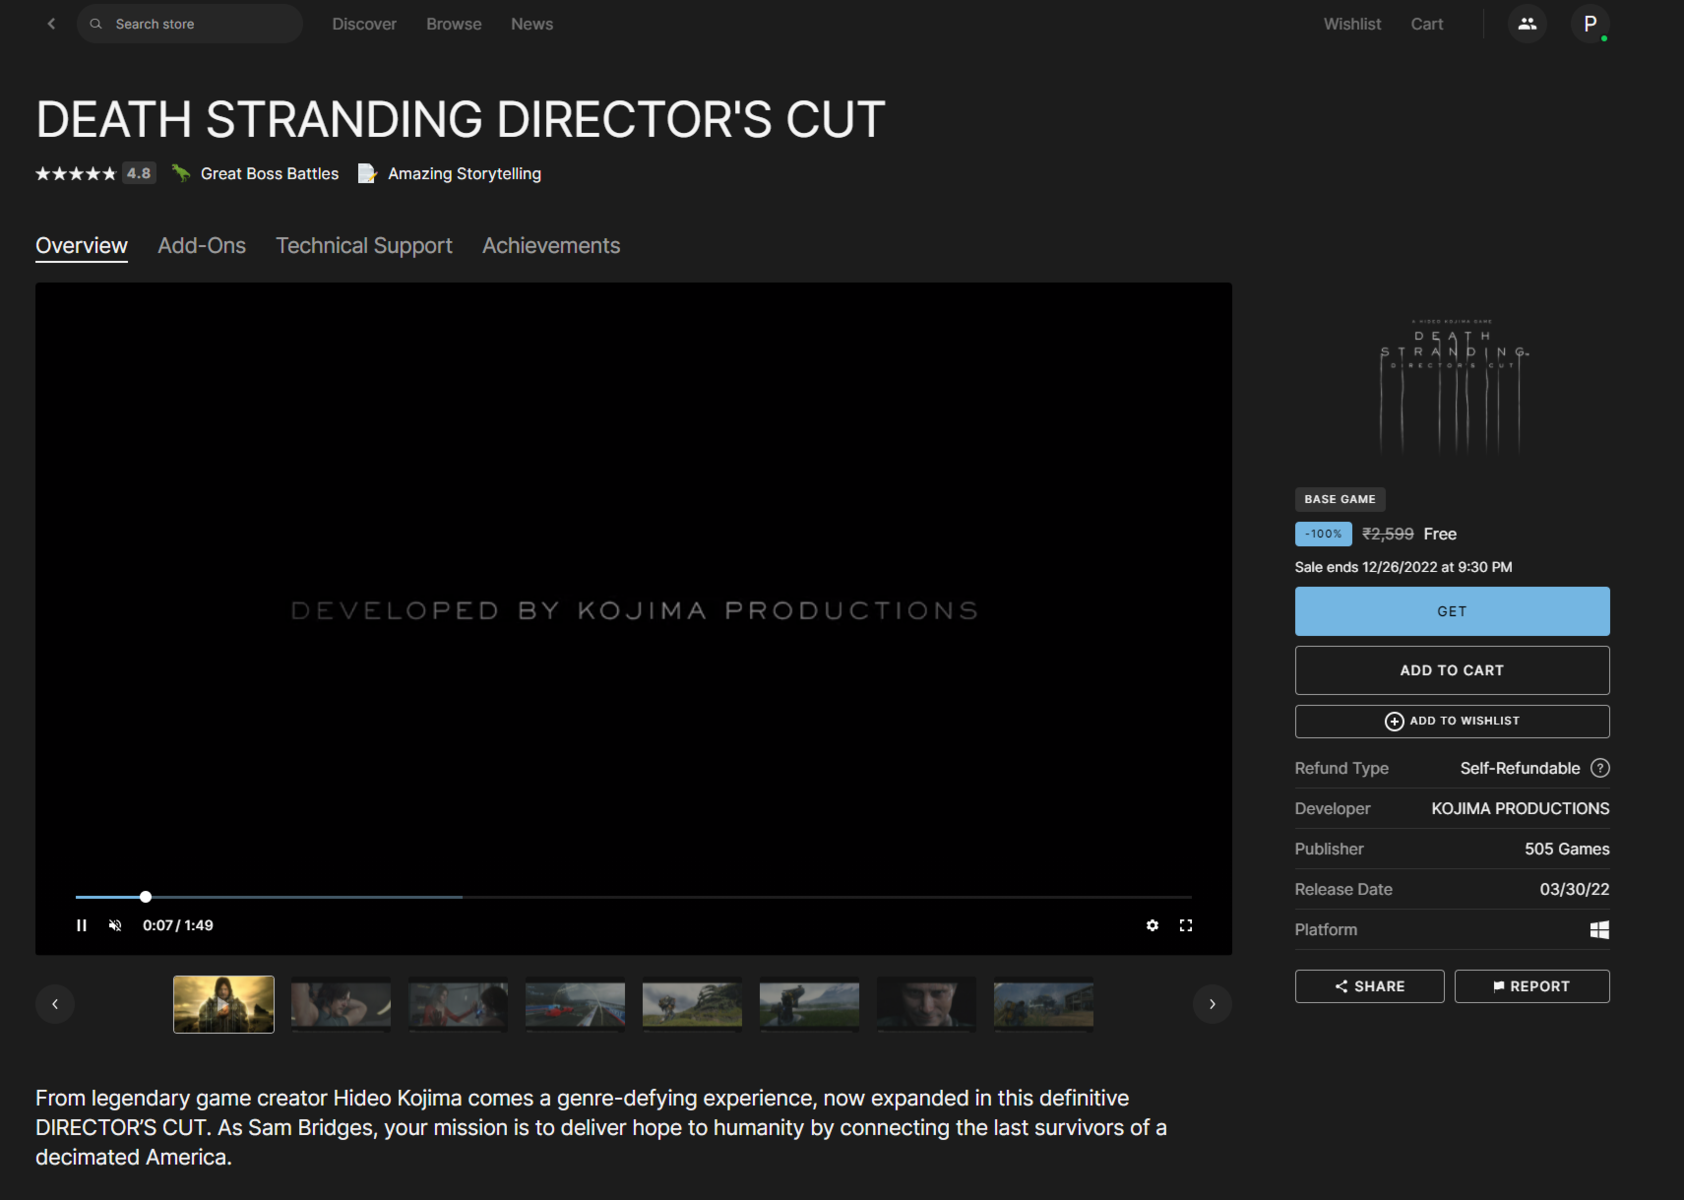Screen dimensions: 1684x1200
Task: Open the Cart
Action: (x=1427, y=24)
